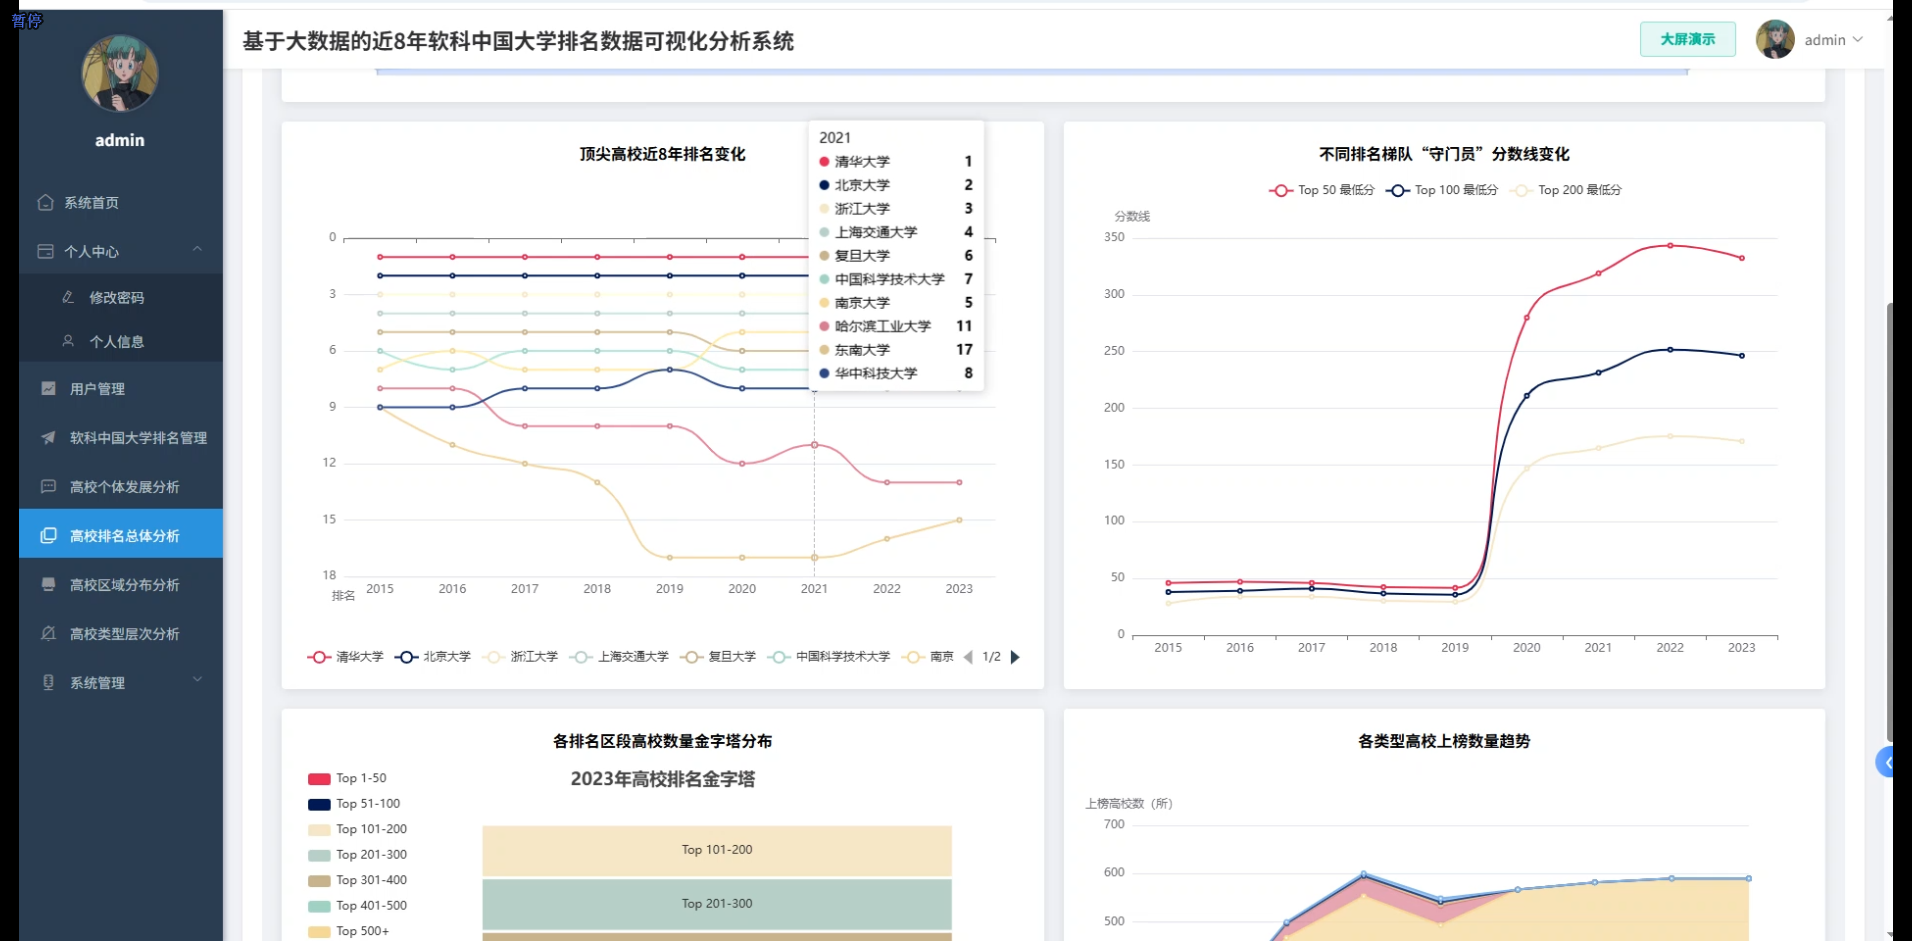The width and height of the screenshot is (1912, 941).
Task: Toggle Top 101-200 pyramid legend swatch
Action: coord(319,829)
